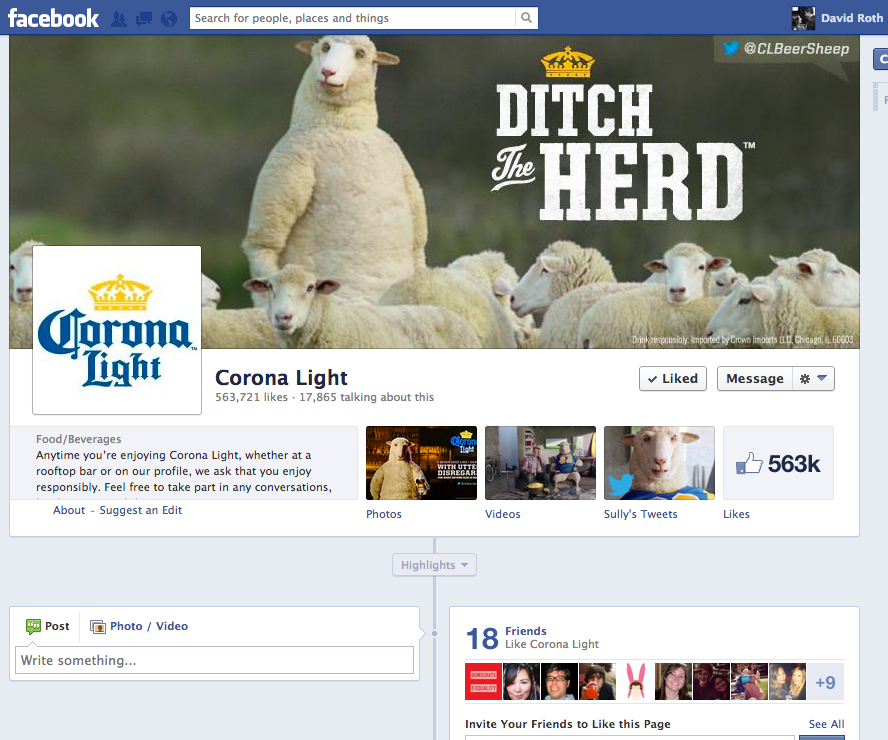Viewport: 888px width, 740px height.
Task: Expand the Highlights dropdown
Action: tap(434, 565)
